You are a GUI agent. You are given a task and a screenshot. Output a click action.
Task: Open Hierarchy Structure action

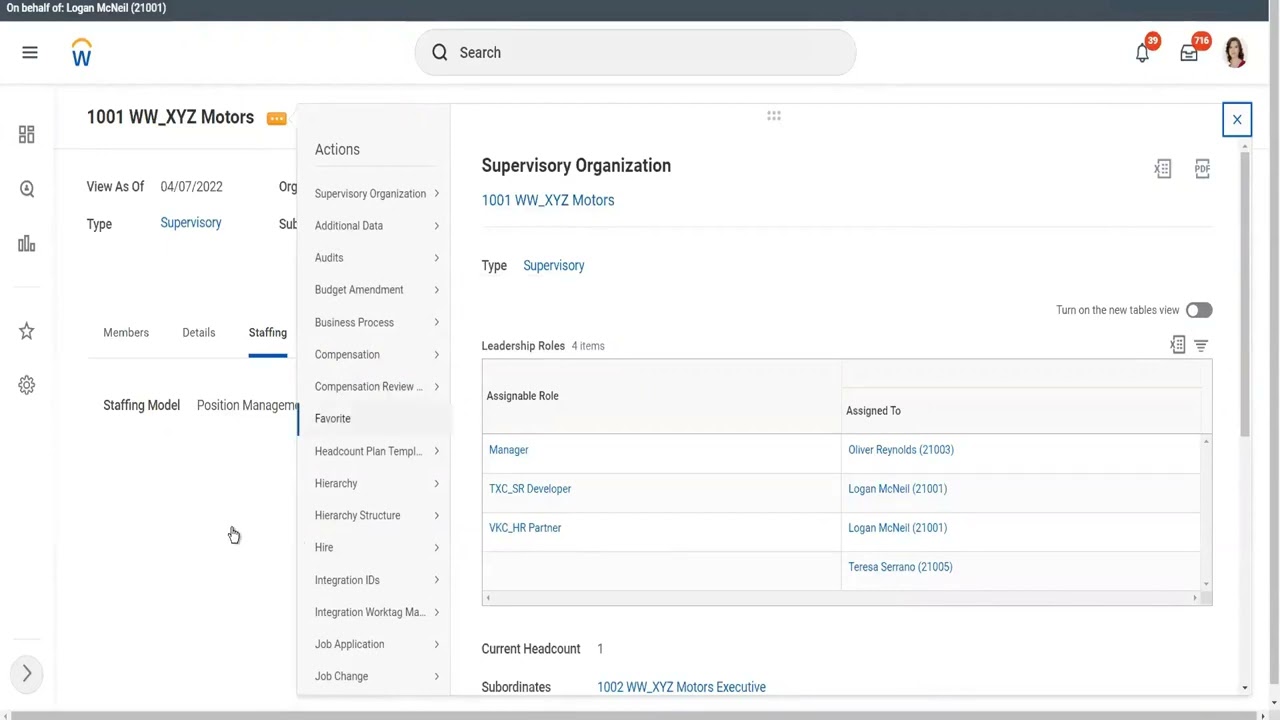376,516
